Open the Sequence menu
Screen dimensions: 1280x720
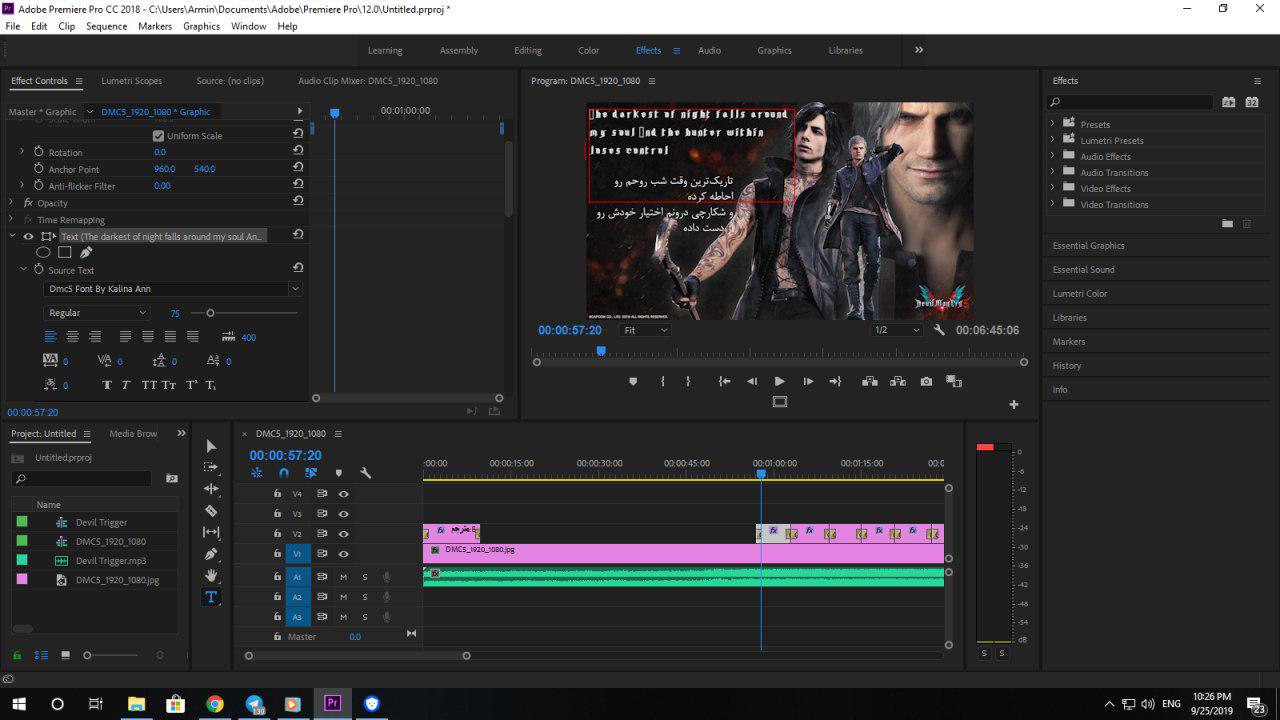coord(107,26)
